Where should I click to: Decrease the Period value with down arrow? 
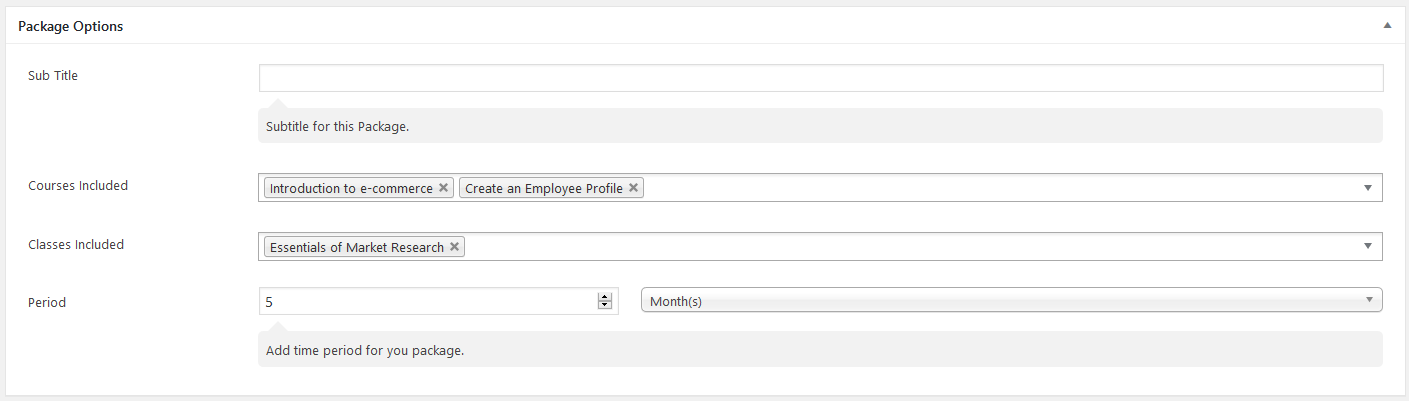(x=604, y=305)
